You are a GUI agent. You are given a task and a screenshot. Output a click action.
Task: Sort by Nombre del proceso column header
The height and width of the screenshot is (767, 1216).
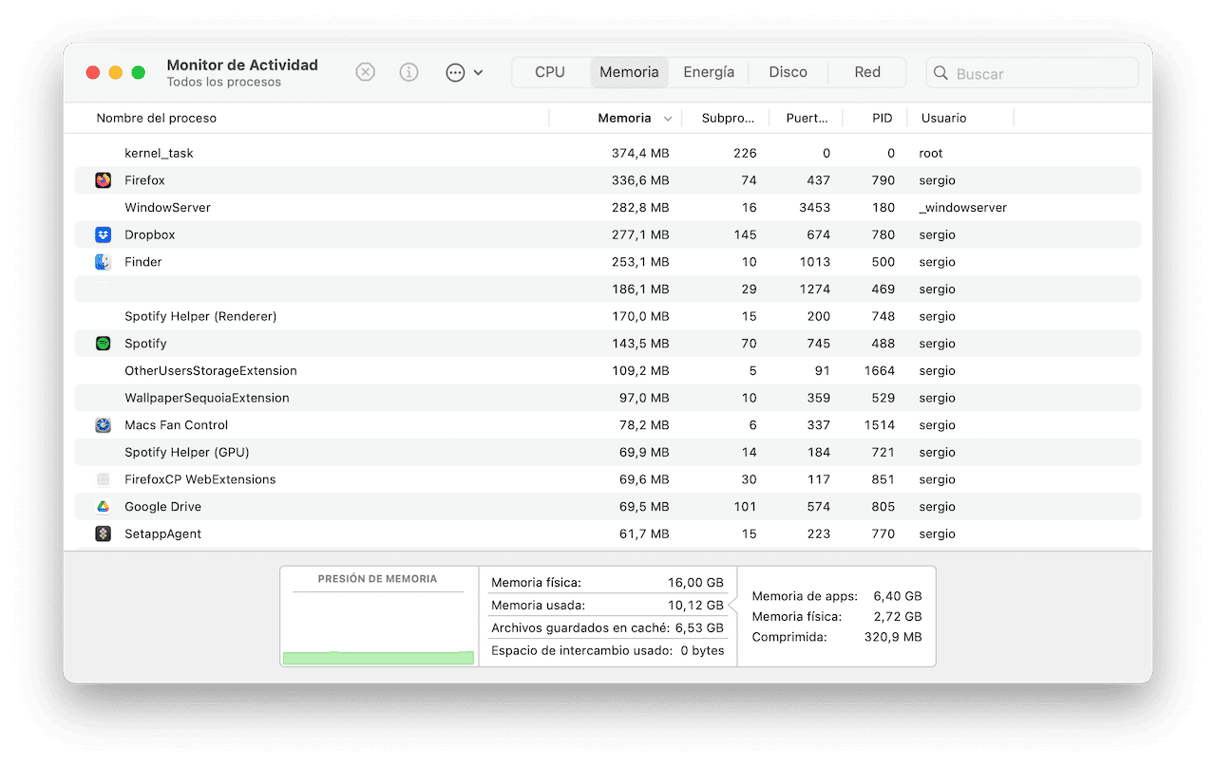pyautogui.click(x=156, y=118)
